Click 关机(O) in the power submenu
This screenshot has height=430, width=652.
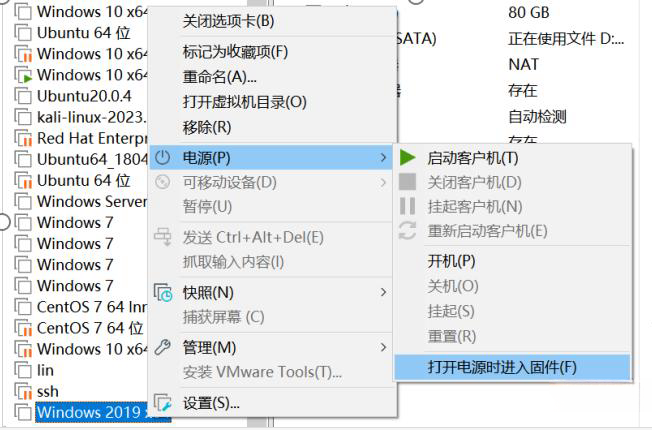coord(453,286)
